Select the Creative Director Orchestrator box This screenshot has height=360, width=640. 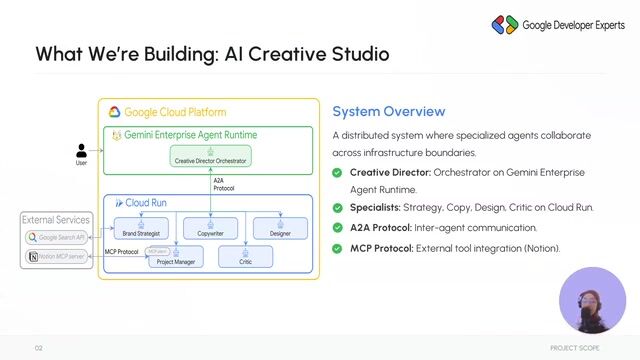coord(211,156)
